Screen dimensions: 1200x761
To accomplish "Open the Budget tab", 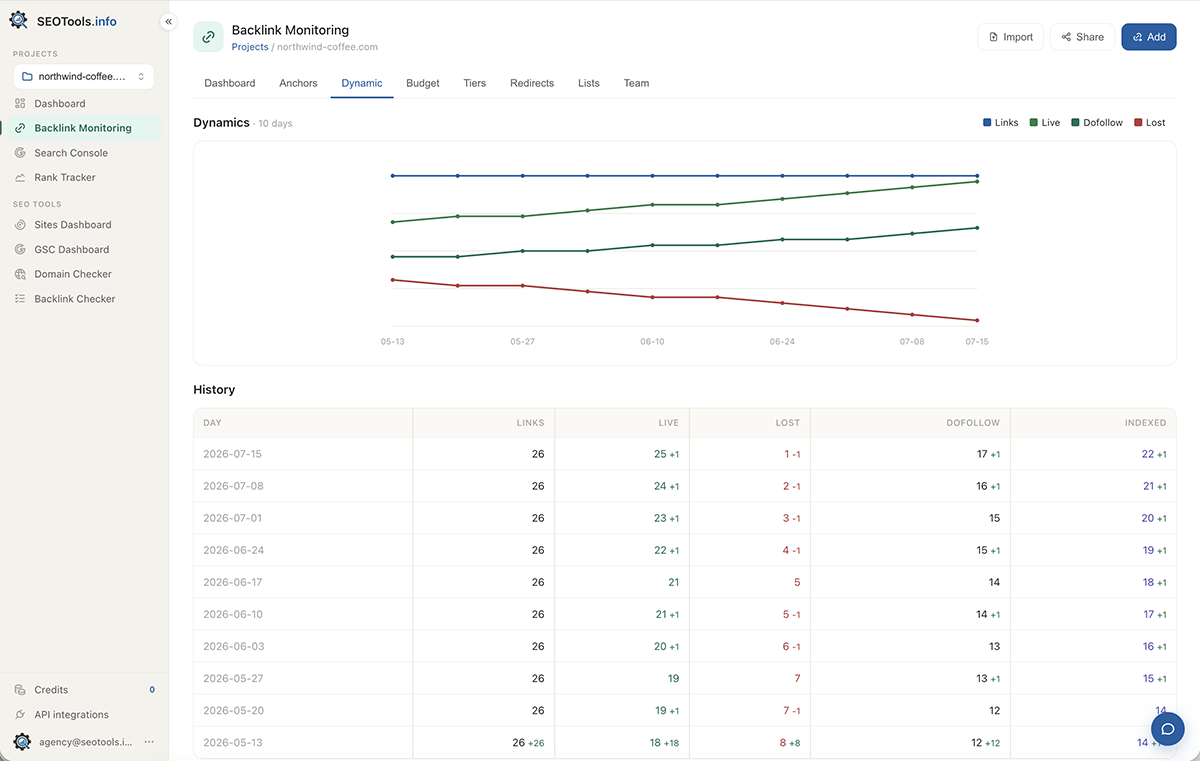I will click(423, 83).
